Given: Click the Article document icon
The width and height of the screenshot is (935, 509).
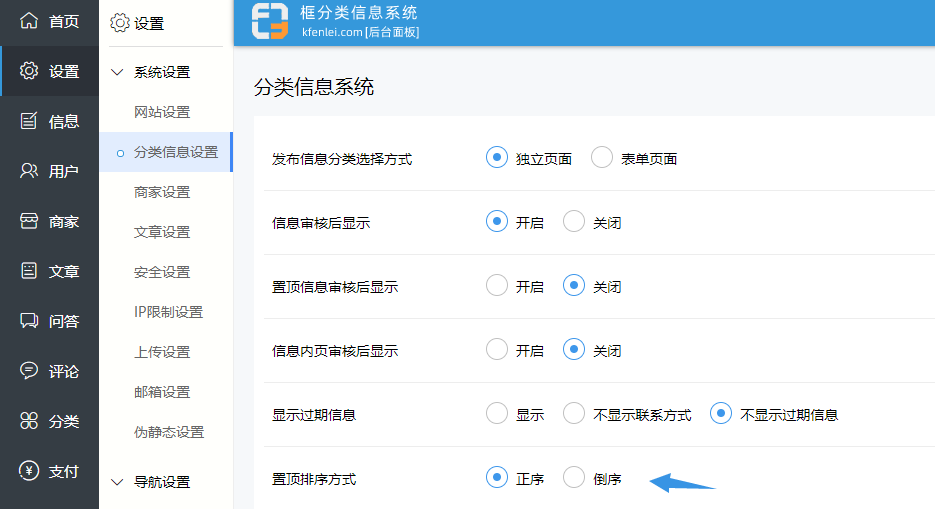Looking at the screenshot, I should pyautogui.click(x=29, y=271).
